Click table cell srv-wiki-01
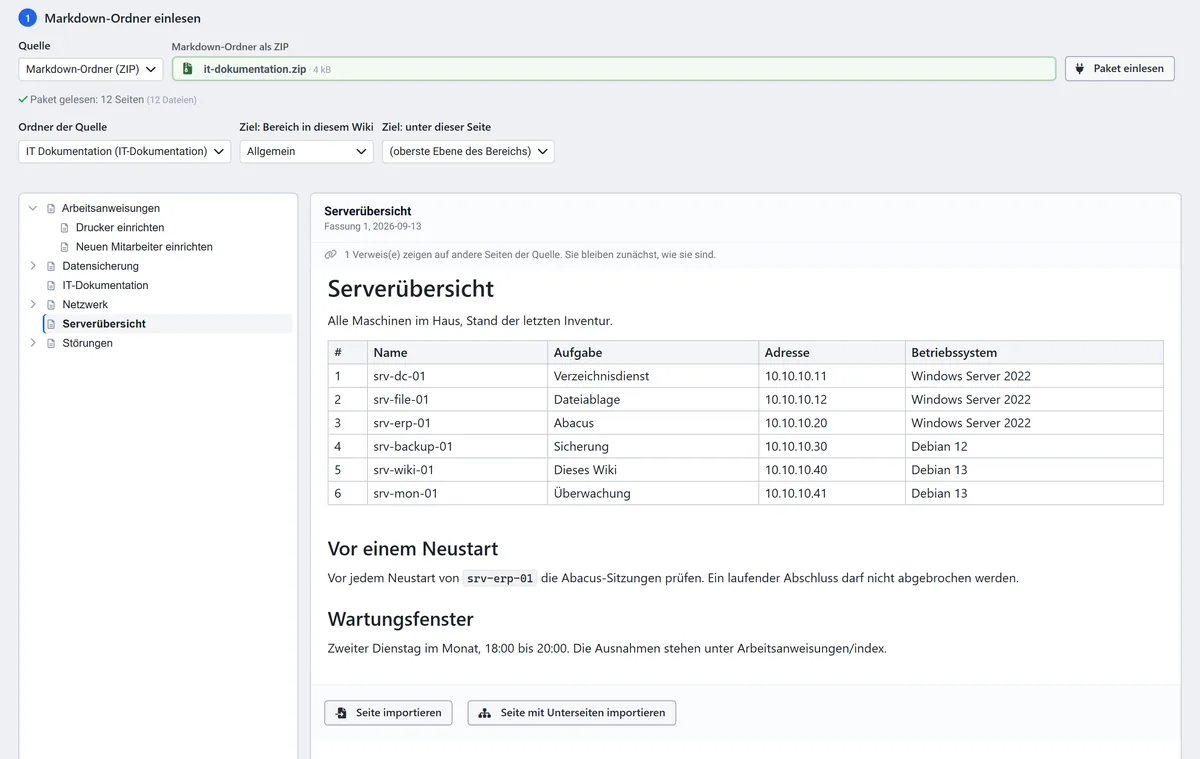Viewport: 1200px width, 759px height. tap(457, 470)
